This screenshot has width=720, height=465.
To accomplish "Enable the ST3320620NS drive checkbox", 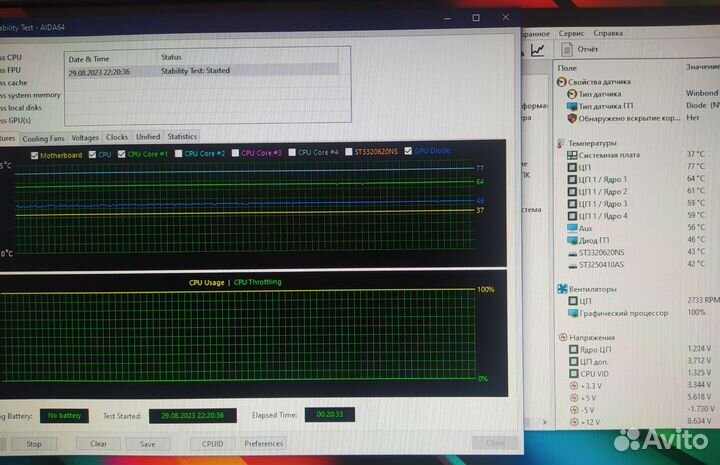I will coord(349,151).
